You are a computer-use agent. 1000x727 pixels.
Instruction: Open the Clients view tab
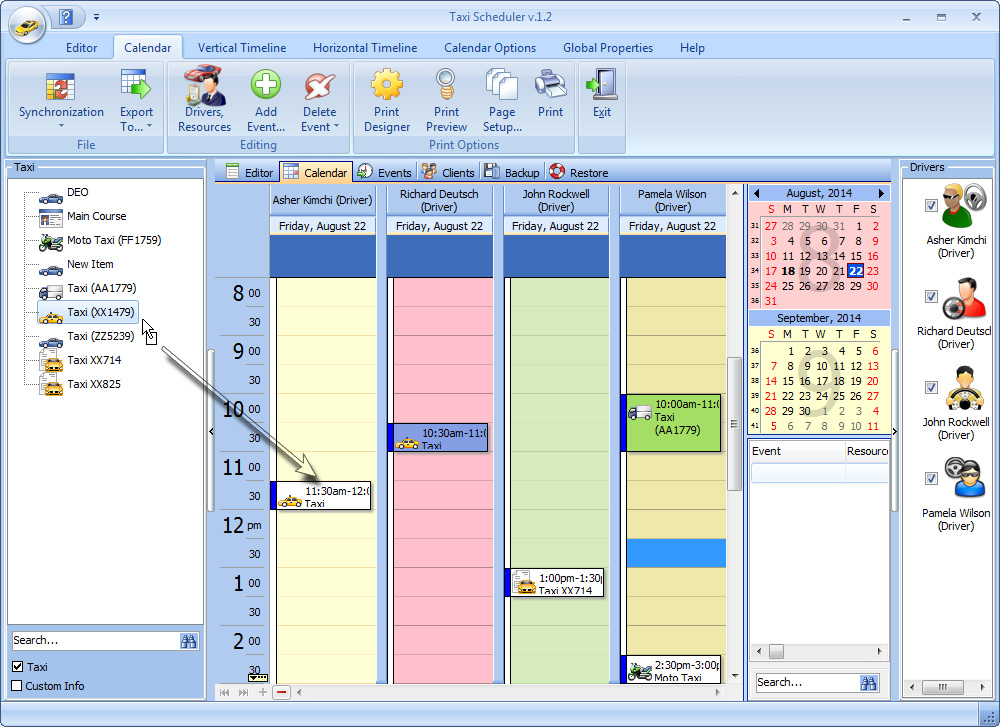(448, 172)
